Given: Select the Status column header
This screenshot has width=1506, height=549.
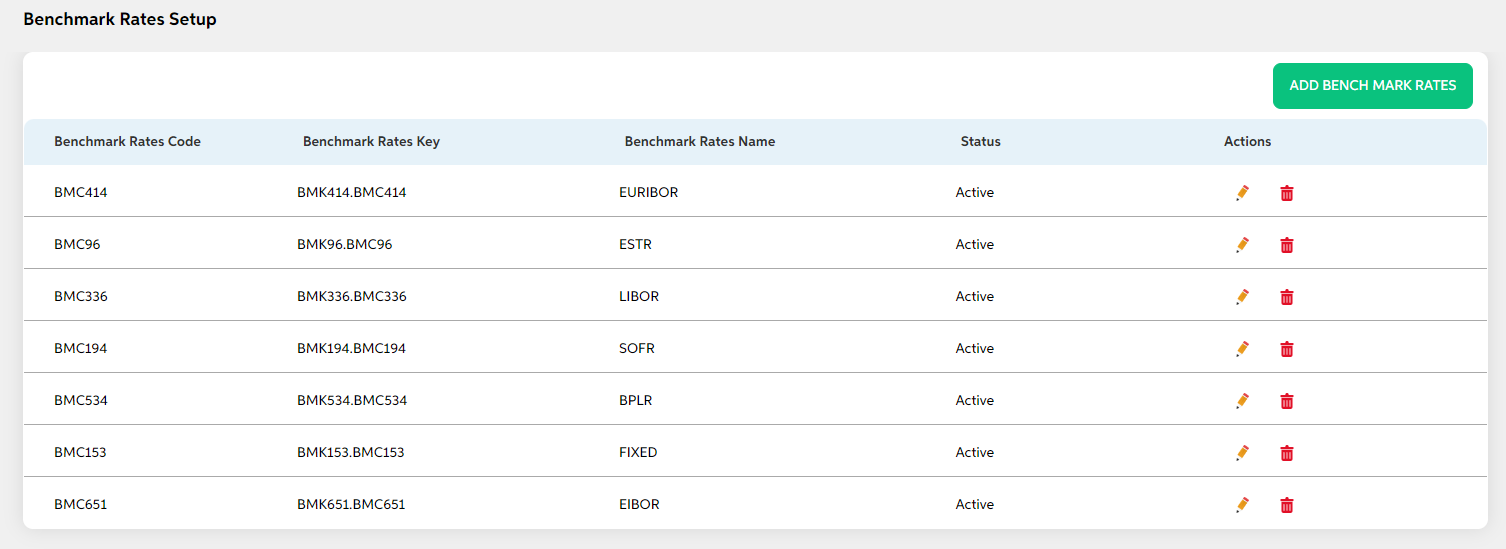Looking at the screenshot, I should coord(981,142).
